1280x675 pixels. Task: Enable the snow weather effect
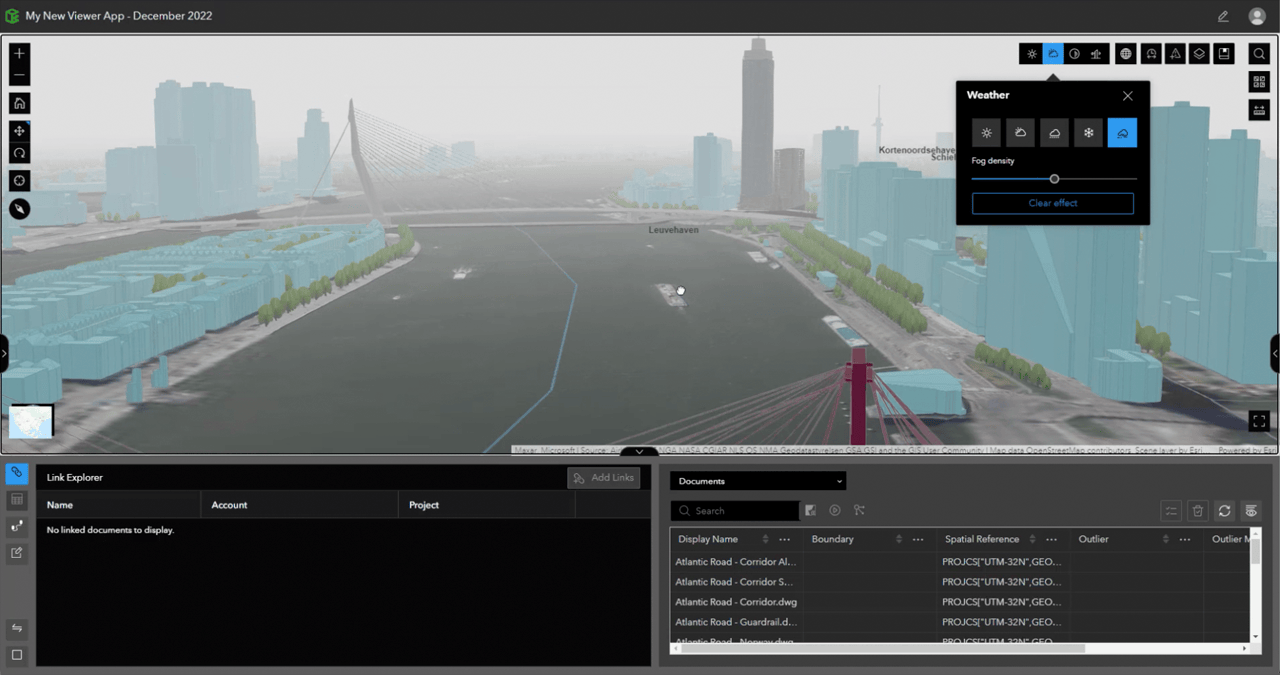1088,132
